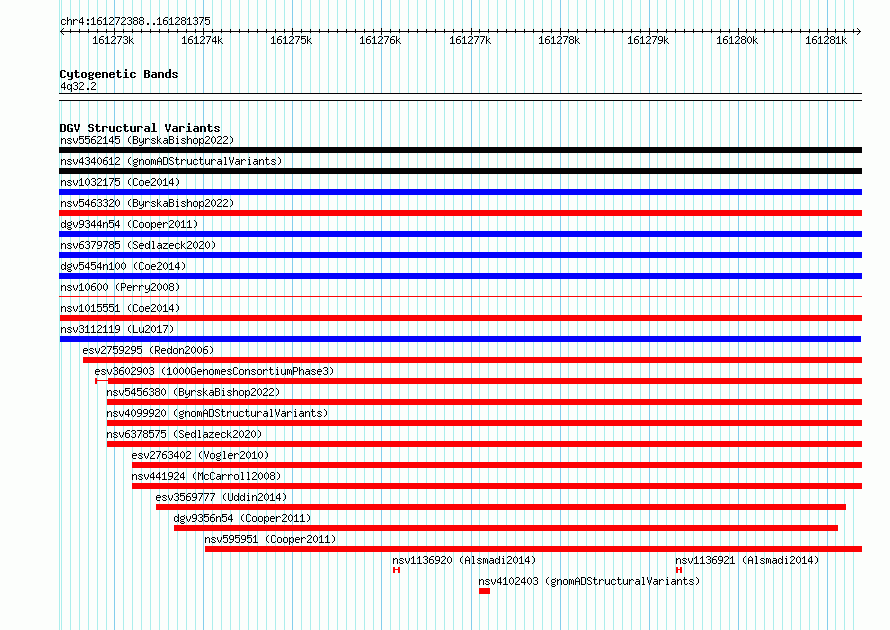Select nsv4099920 (gnomADStructuralVariants) label

217,413
